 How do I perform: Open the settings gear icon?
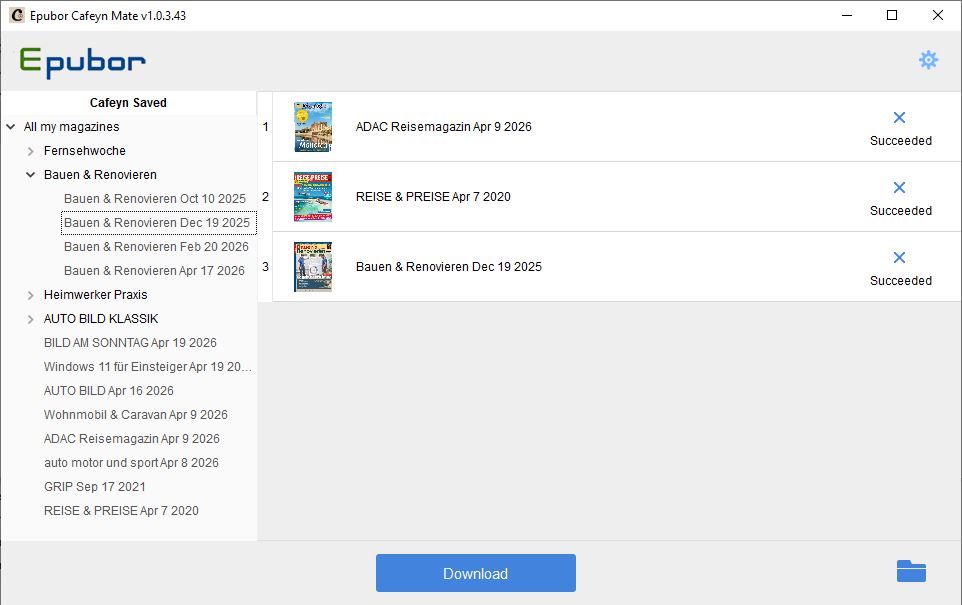928,60
